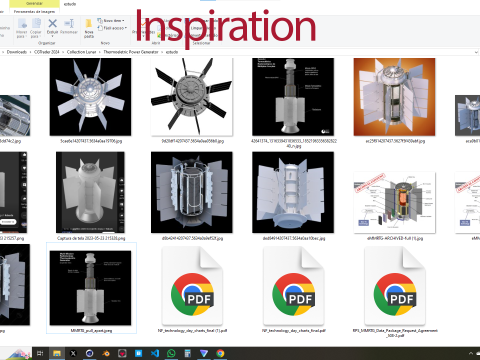480x360 pixels.
Task: Expand the chevron after Downloads breadcrumb
Action: pyautogui.click(x=30, y=52)
